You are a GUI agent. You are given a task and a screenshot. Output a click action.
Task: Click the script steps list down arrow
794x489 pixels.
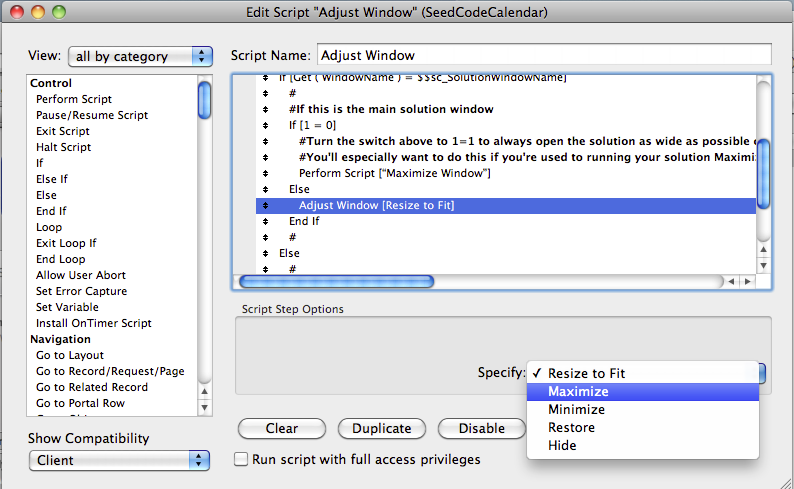coord(764,265)
